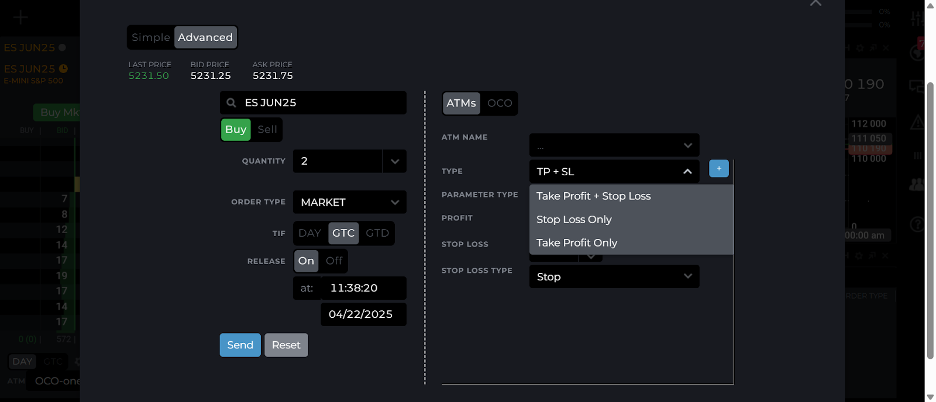Click the blue plus button beside TYPE
936x402 pixels.
[x=719, y=169]
